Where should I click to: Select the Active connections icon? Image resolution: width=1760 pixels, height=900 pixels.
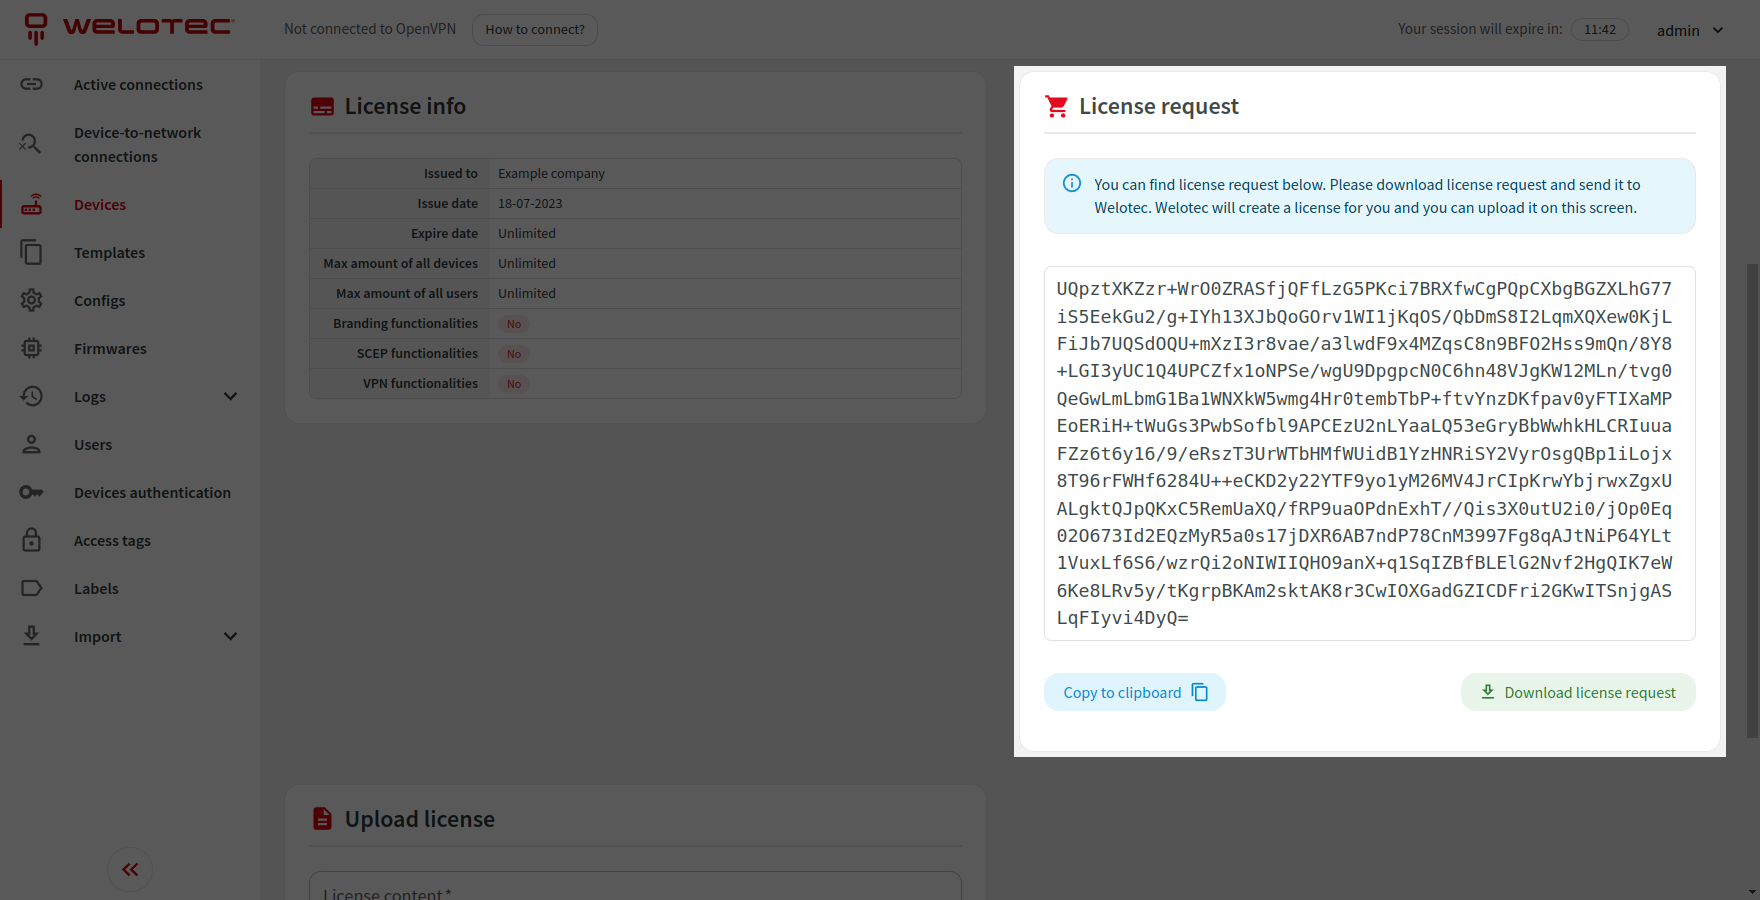click(31, 84)
